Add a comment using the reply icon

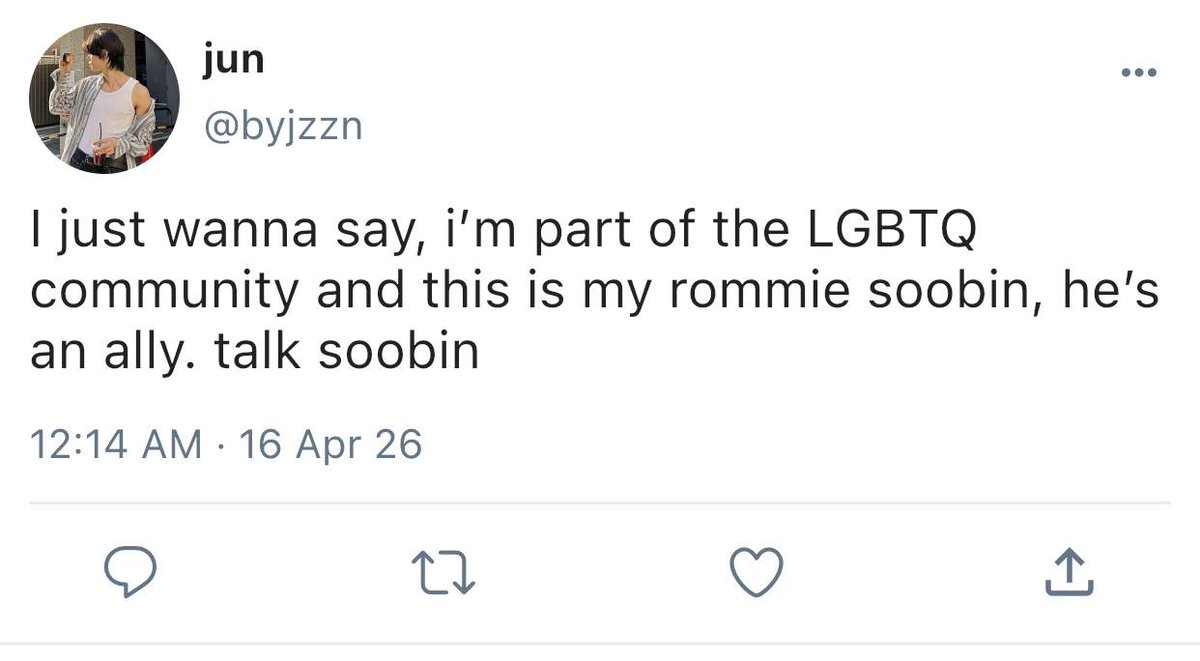[x=130, y=572]
